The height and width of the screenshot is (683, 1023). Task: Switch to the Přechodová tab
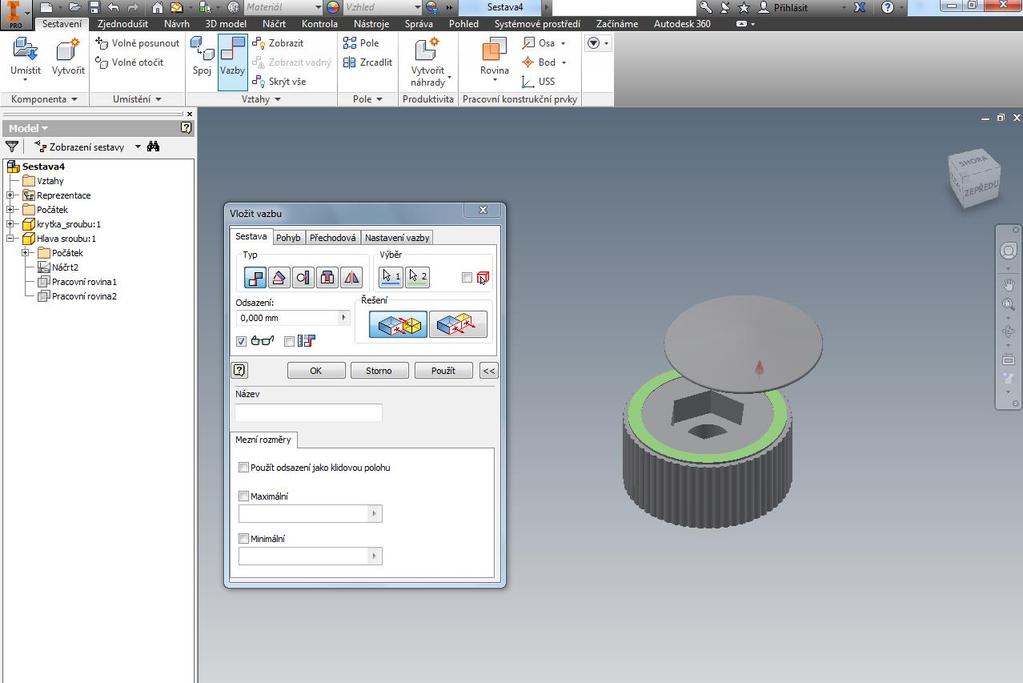[x=333, y=238]
